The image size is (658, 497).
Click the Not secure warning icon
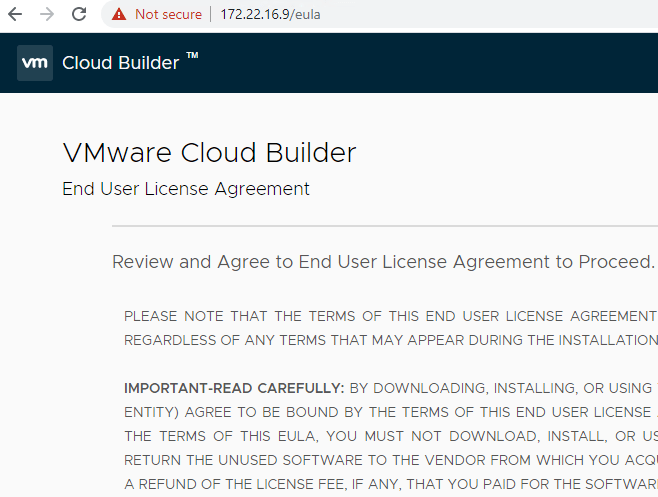tap(119, 14)
